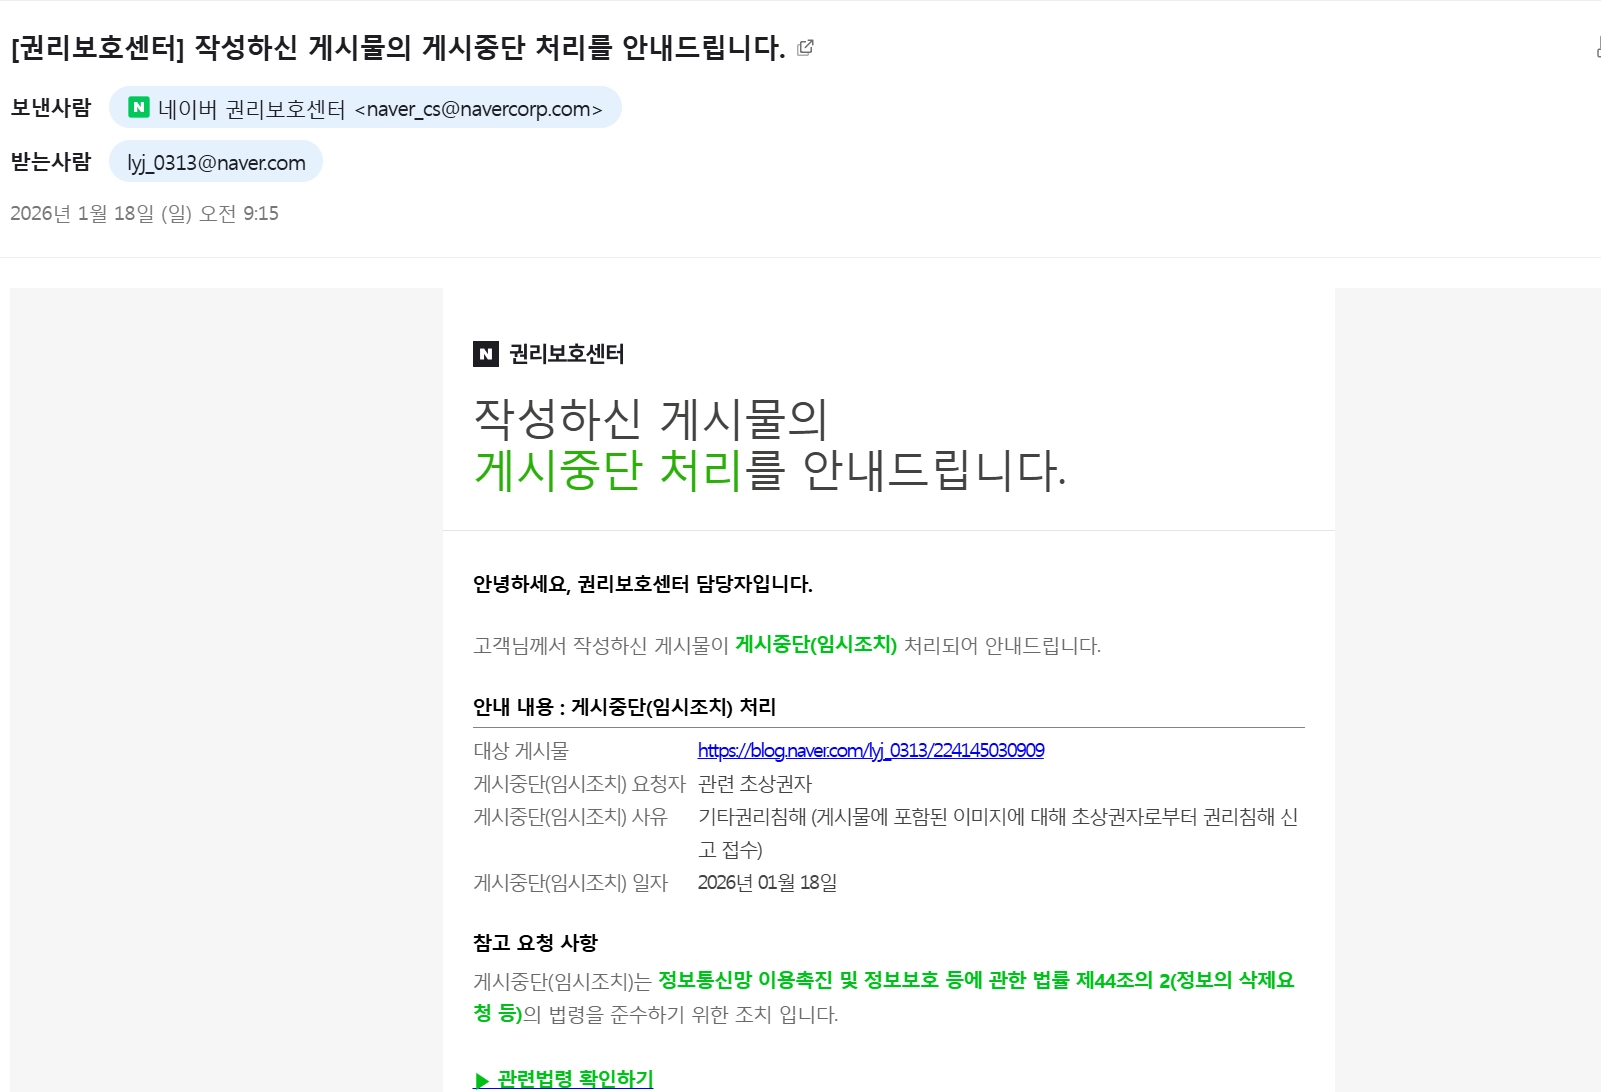Follow the 관련법령 확인하기 link
Screen dimensions: 1601x1092
(x=564, y=1078)
